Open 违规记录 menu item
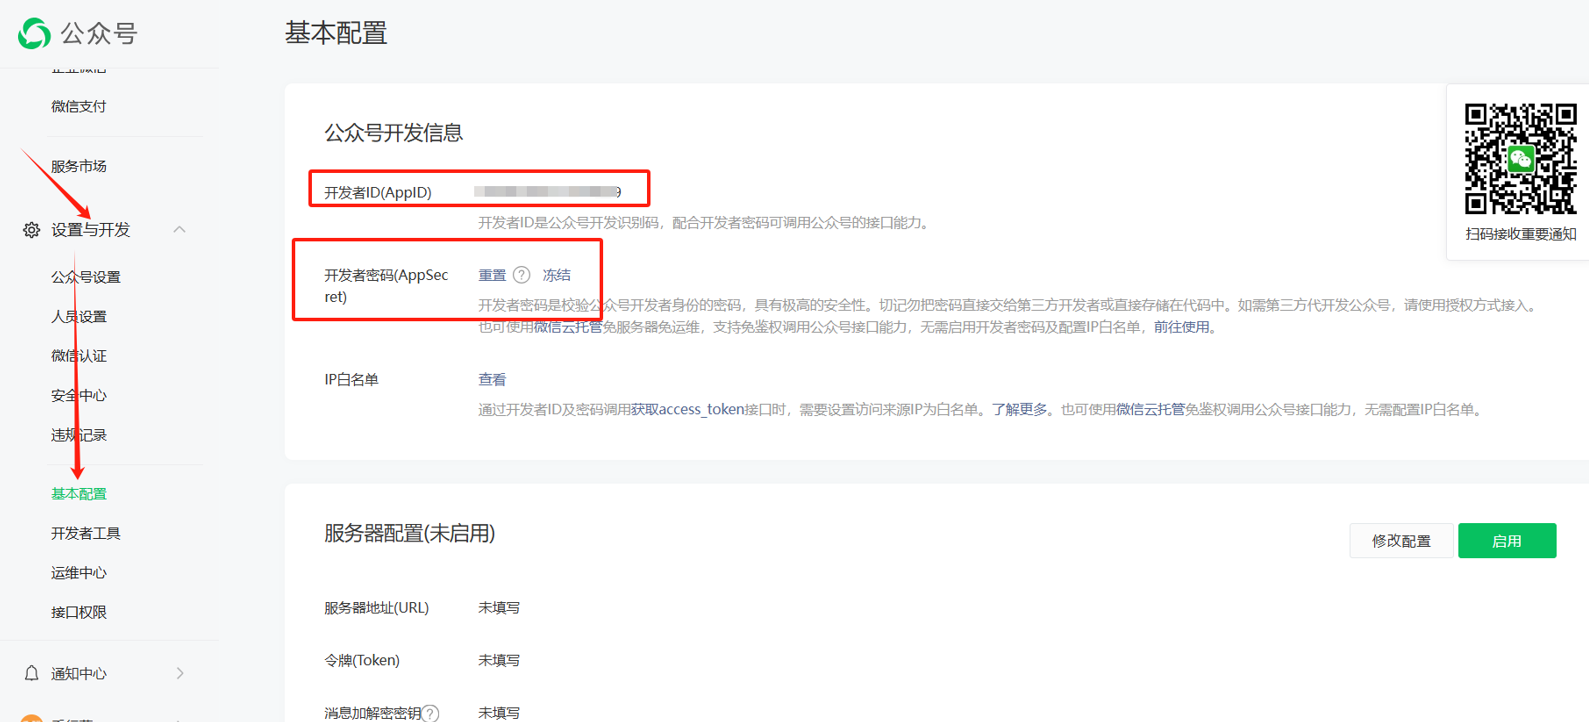 pyautogui.click(x=79, y=435)
